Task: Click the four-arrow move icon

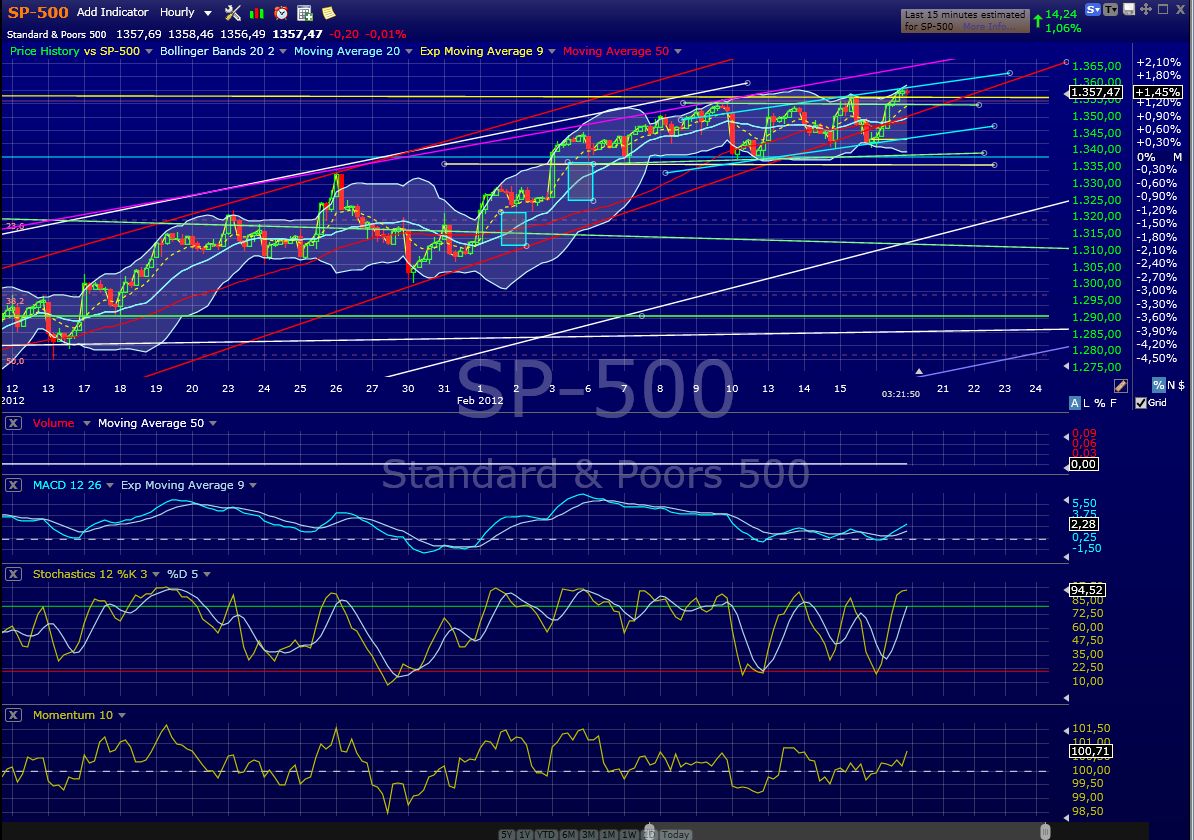Action: 1146,9
